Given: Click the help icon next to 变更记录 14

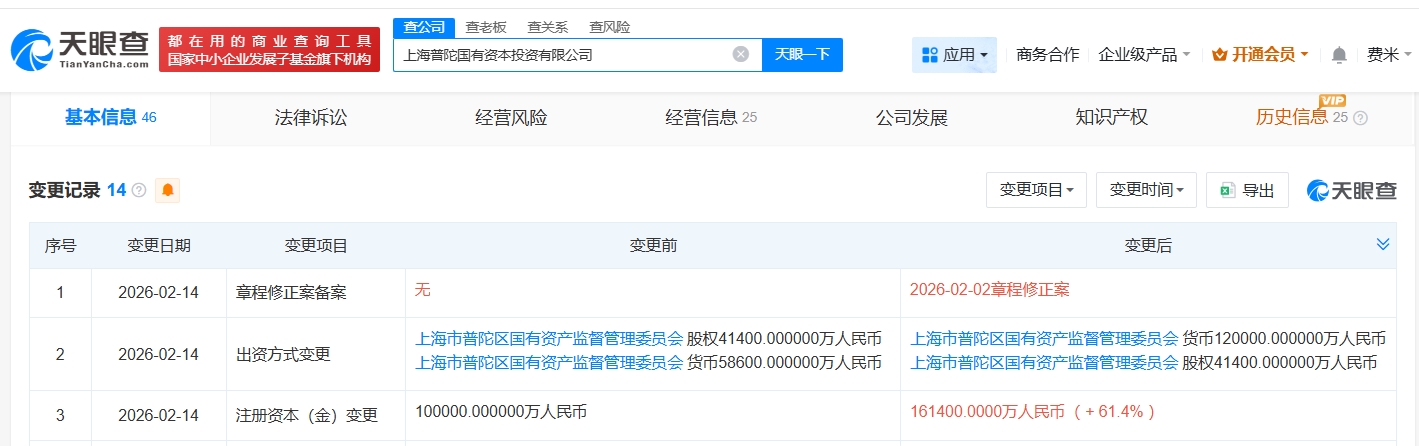Looking at the screenshot, I should click(139, 190).
